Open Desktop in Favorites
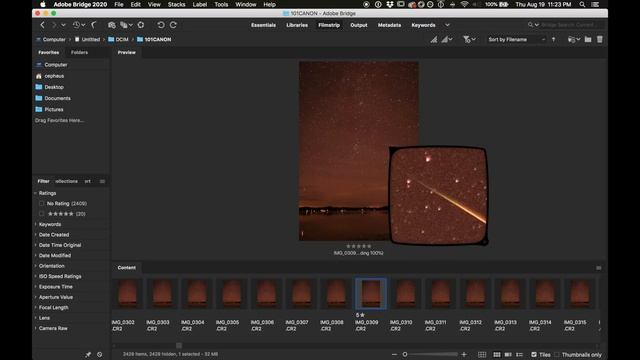Viewport: 640px width, 360px height. coord(54,87)
